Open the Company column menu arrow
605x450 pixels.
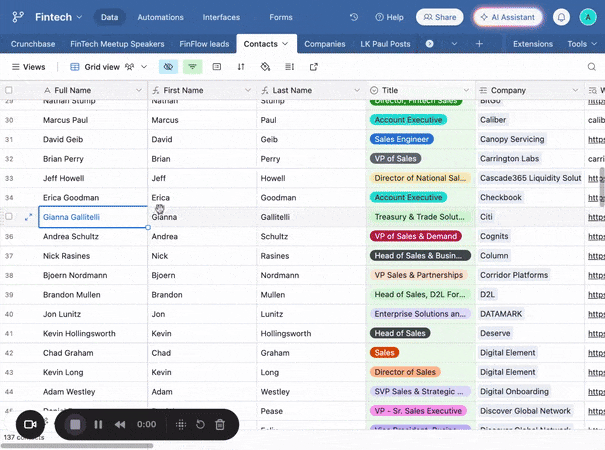click(575, 90)
